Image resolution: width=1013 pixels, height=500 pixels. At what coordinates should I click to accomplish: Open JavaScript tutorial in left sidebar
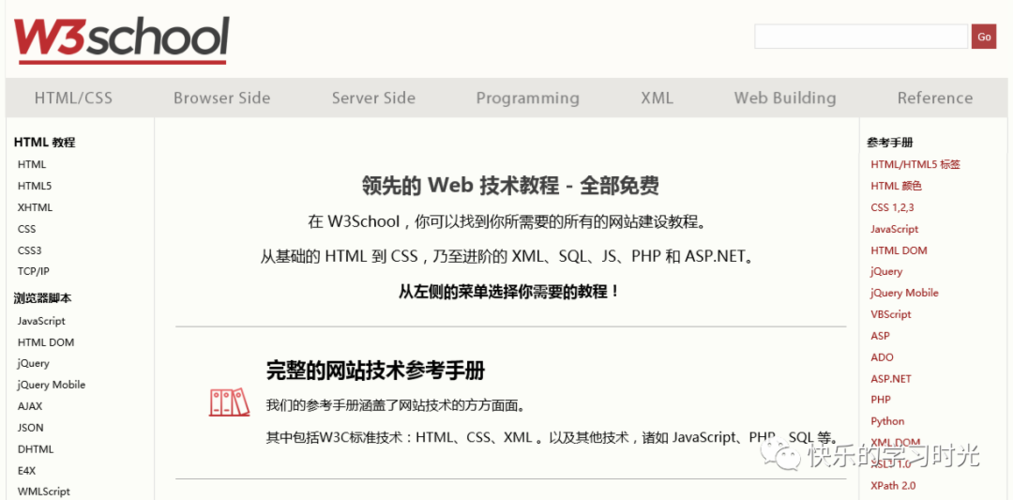point(41,321)
